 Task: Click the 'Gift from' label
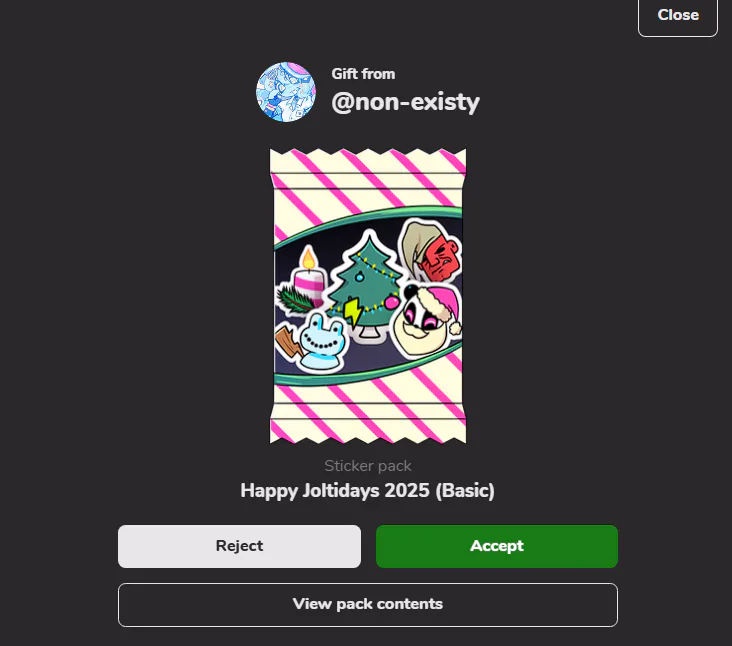(363, 74)
